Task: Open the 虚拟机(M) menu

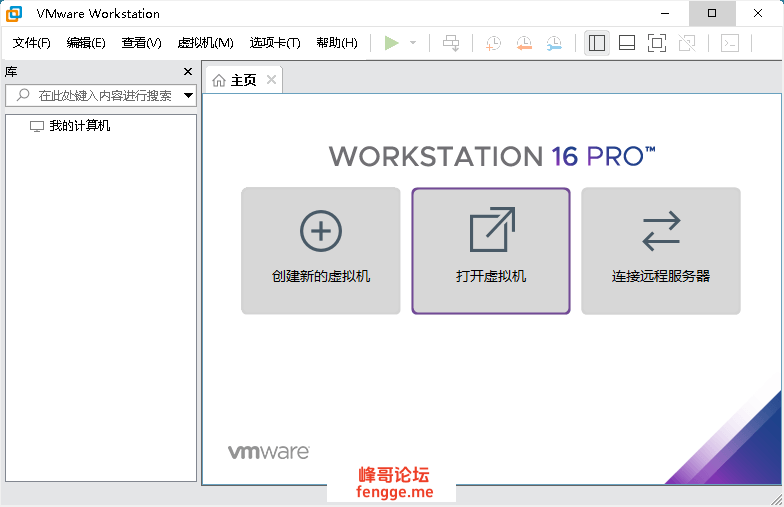Action: pos(206,43)
